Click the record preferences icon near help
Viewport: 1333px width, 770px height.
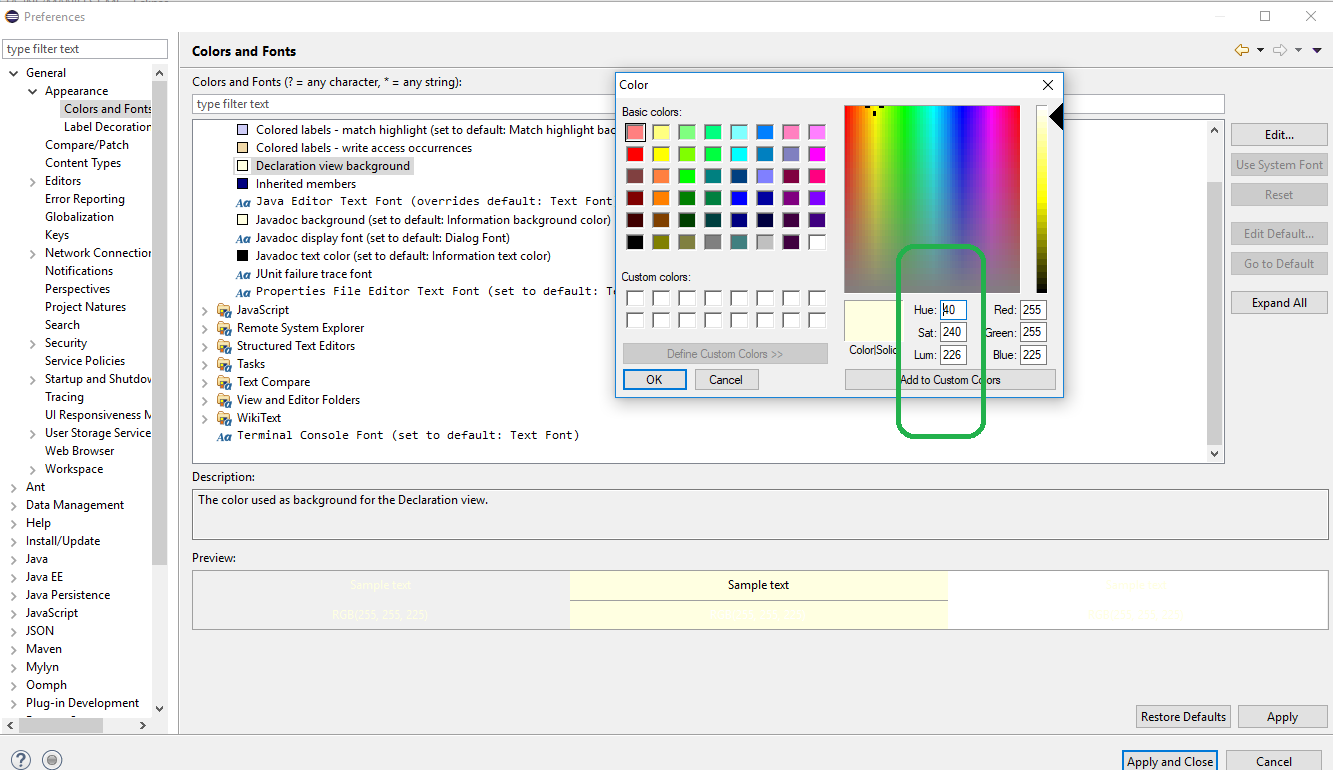tap(53, 760)
